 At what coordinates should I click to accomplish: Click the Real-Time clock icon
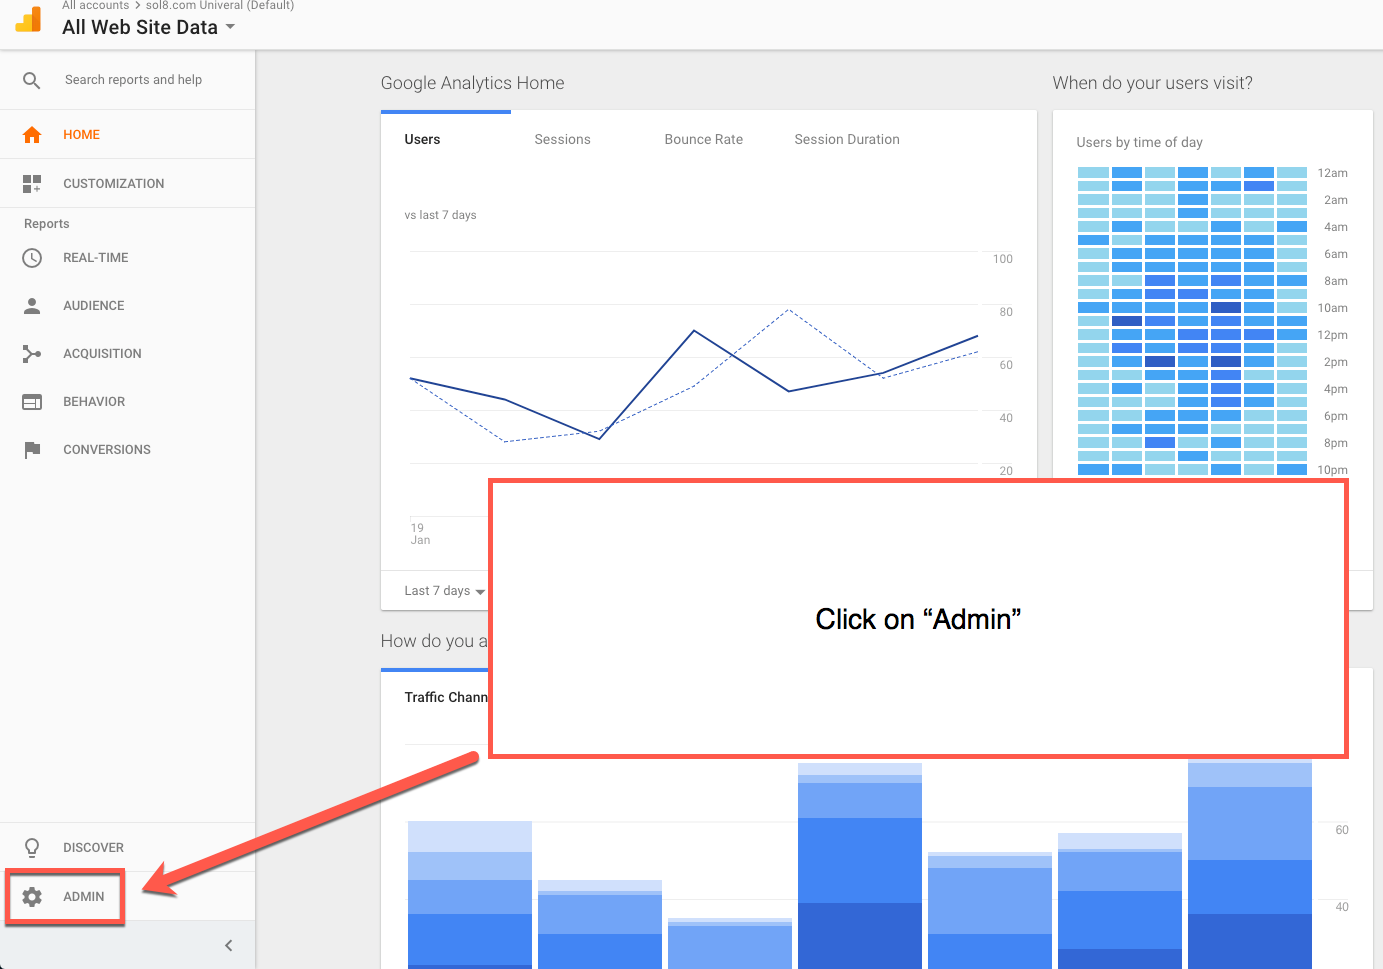[x=32, y=258]
